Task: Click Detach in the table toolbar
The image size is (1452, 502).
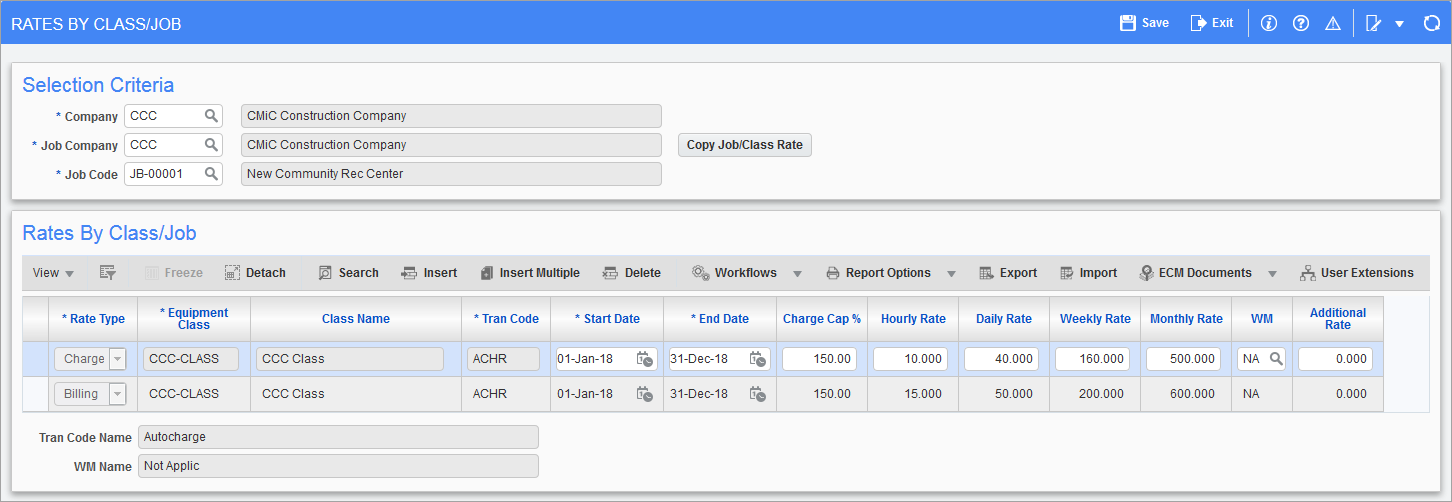Action: pyautogui.click(x=255, y=273)
